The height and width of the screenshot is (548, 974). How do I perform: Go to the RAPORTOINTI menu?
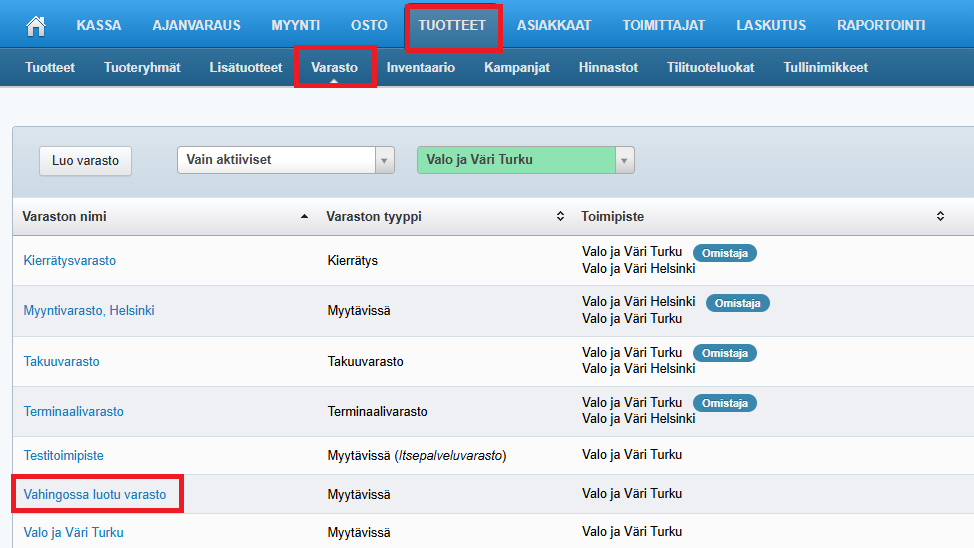[881, 26]
